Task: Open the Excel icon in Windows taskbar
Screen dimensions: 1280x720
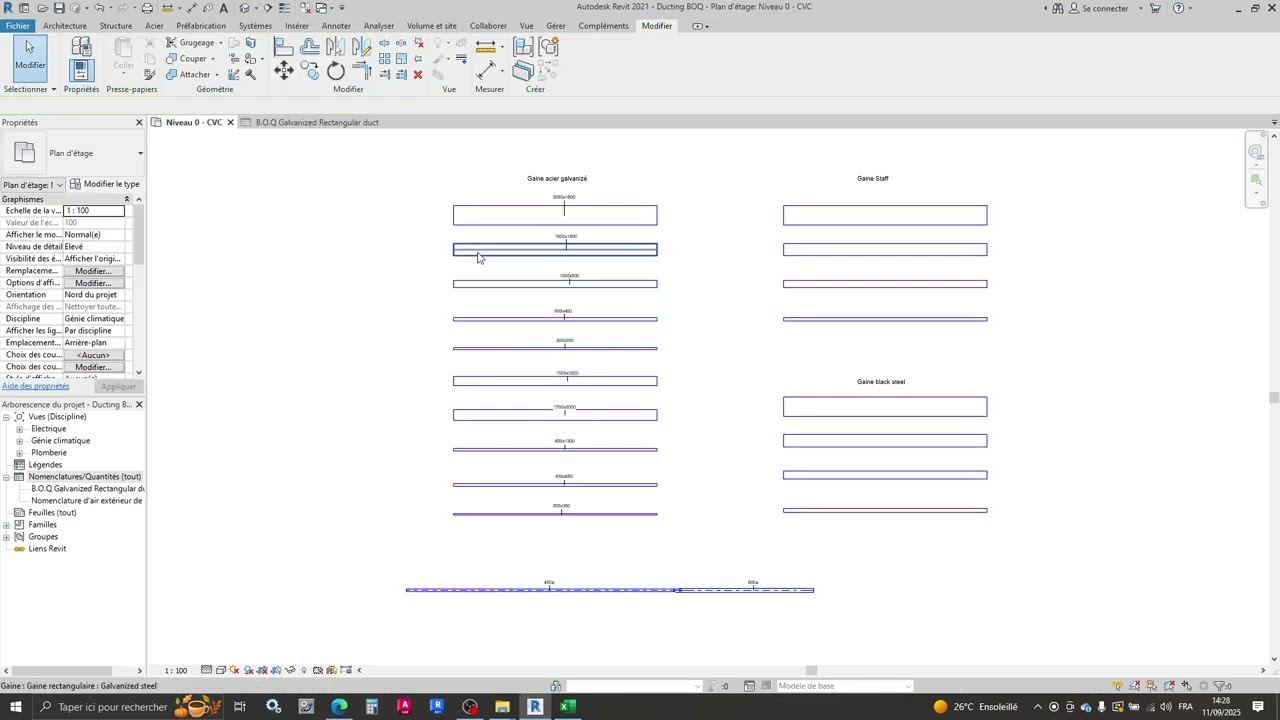Action: point(567,707)
